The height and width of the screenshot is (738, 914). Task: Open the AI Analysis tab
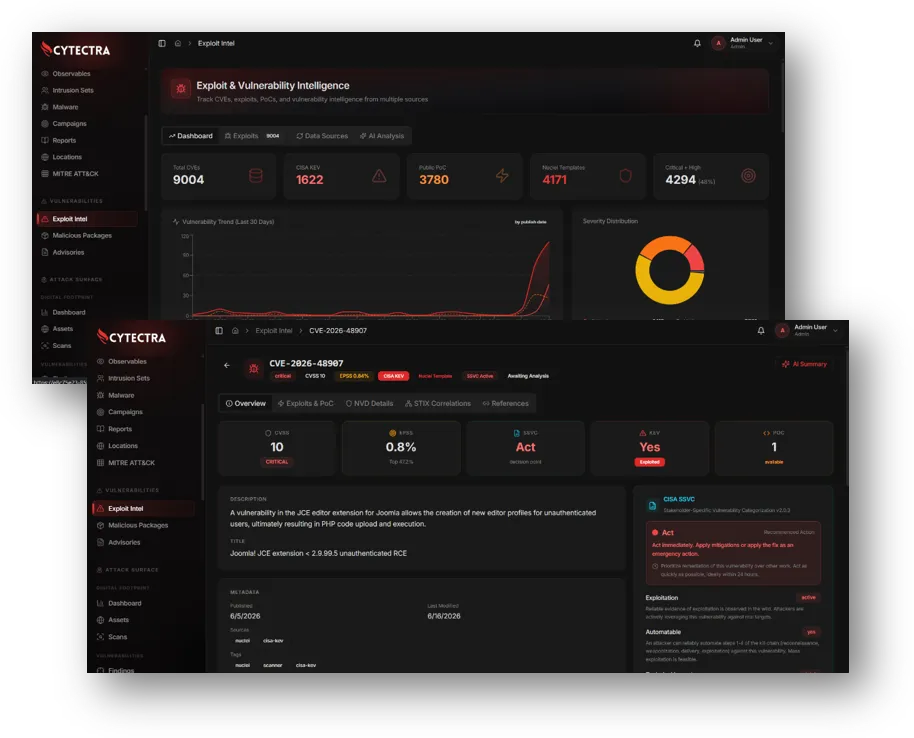point(382,136)
